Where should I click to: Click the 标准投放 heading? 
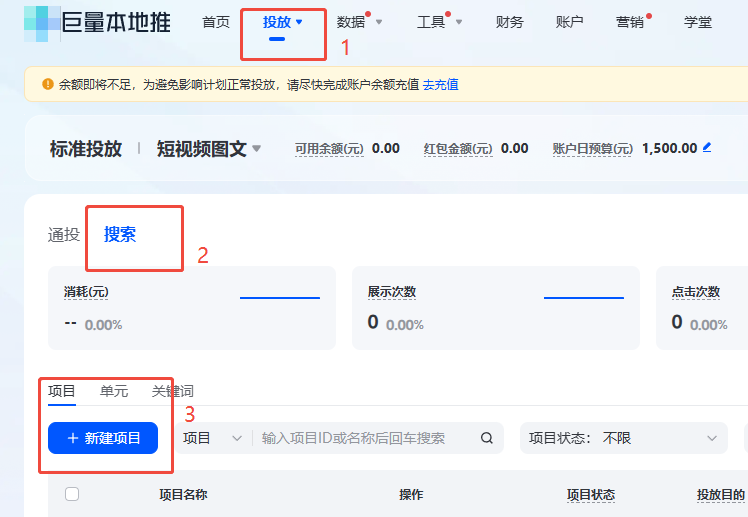(86, 149)
